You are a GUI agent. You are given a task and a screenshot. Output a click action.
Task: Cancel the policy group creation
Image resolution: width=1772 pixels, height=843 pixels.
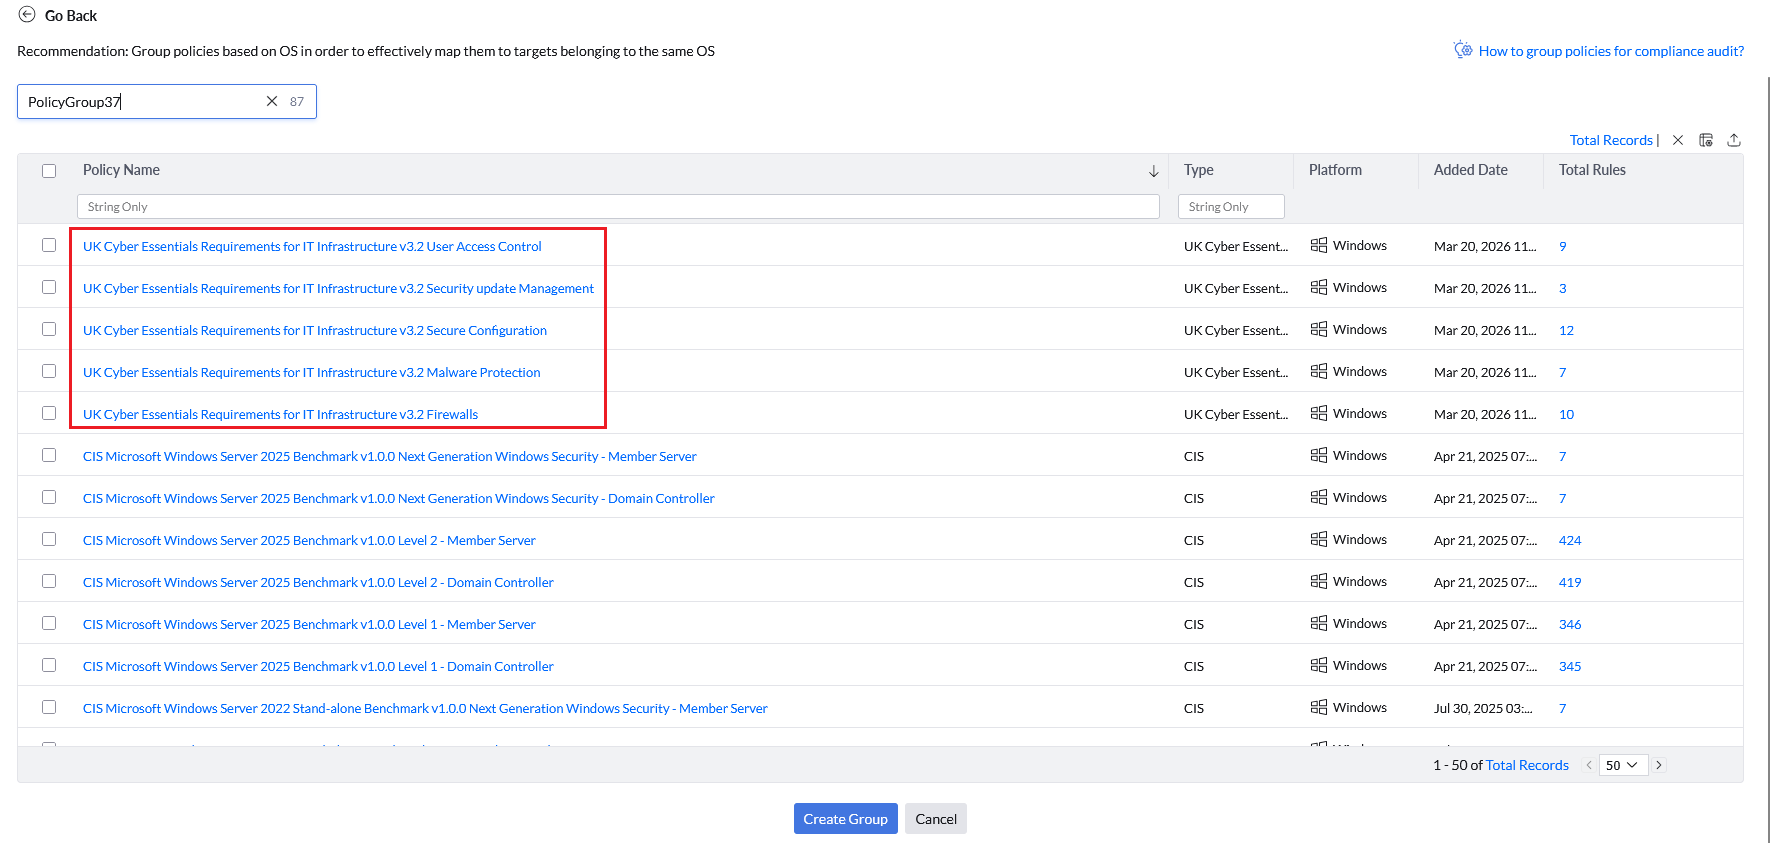936,819
